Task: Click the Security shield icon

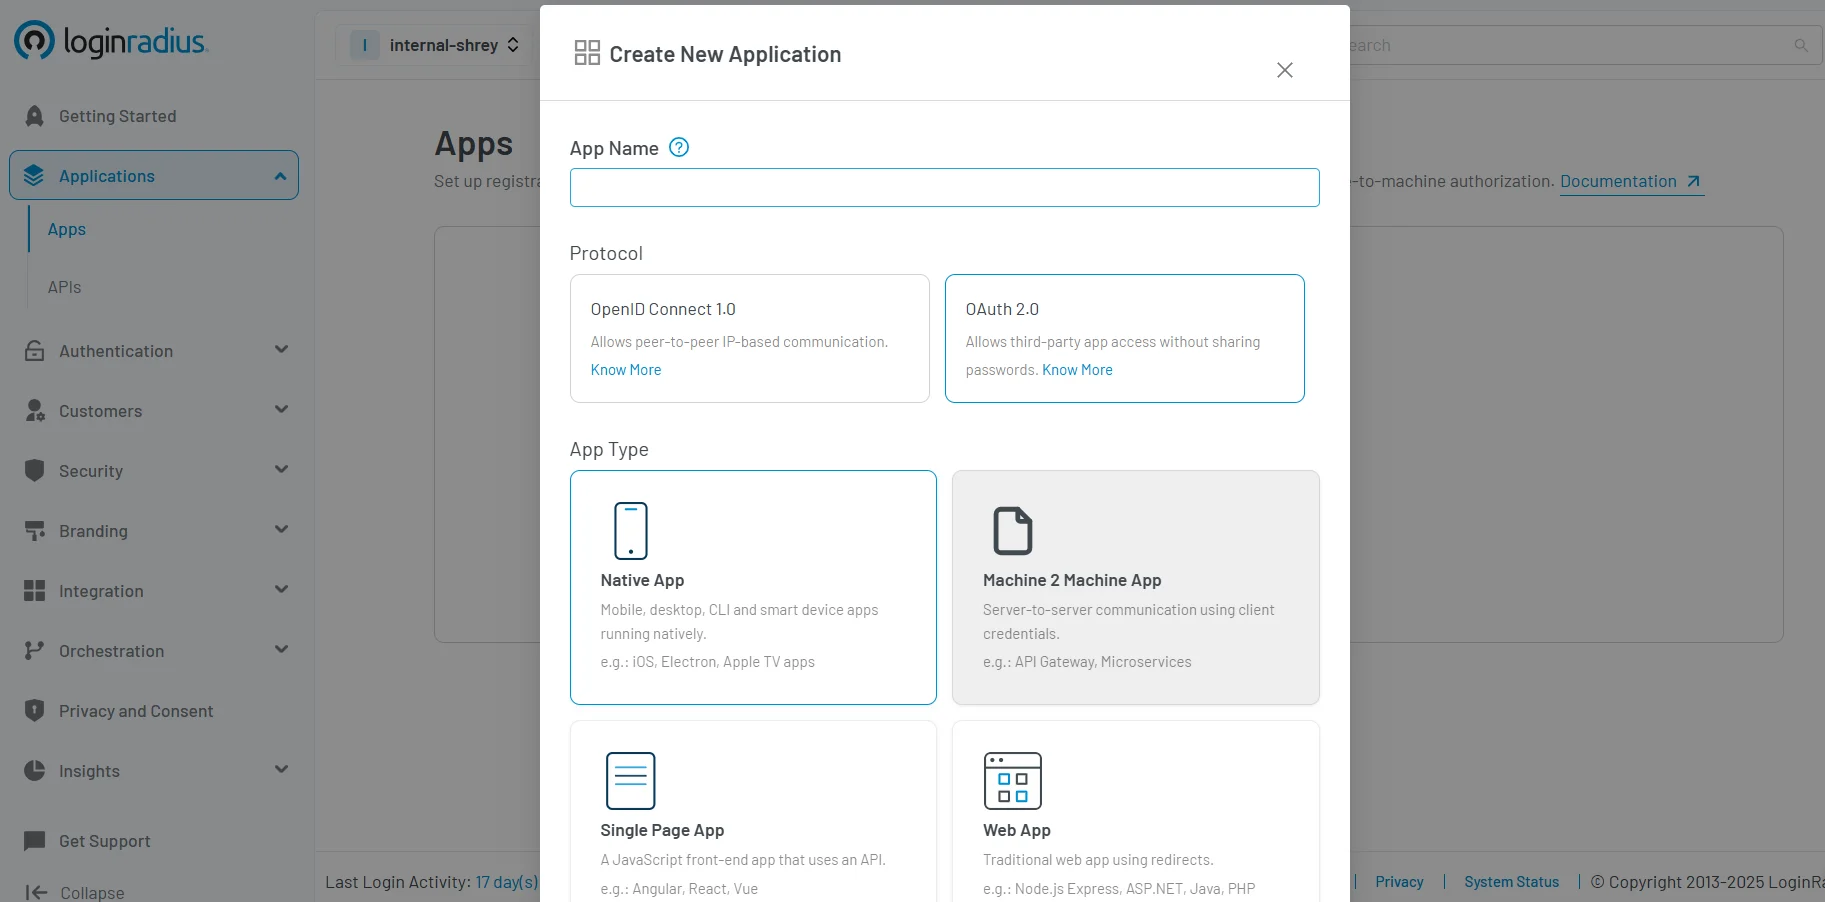Action: pos(34,470)
